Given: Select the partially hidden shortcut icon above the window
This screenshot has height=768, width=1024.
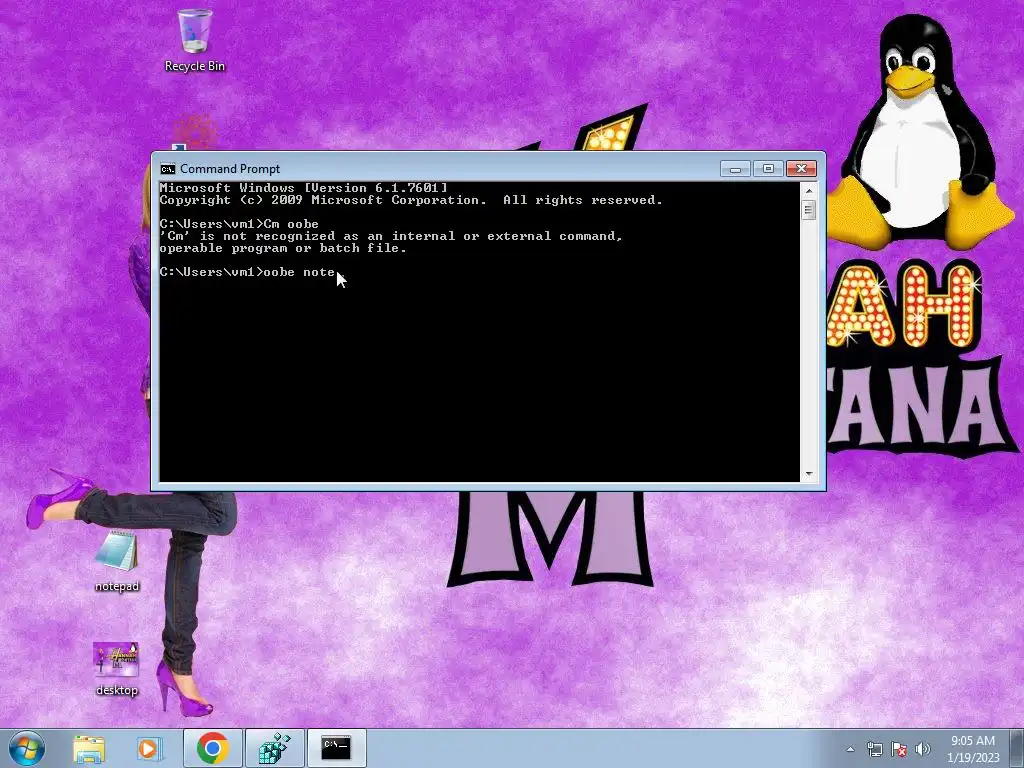Looking at the screenshot, I should [x=195, y=133].
